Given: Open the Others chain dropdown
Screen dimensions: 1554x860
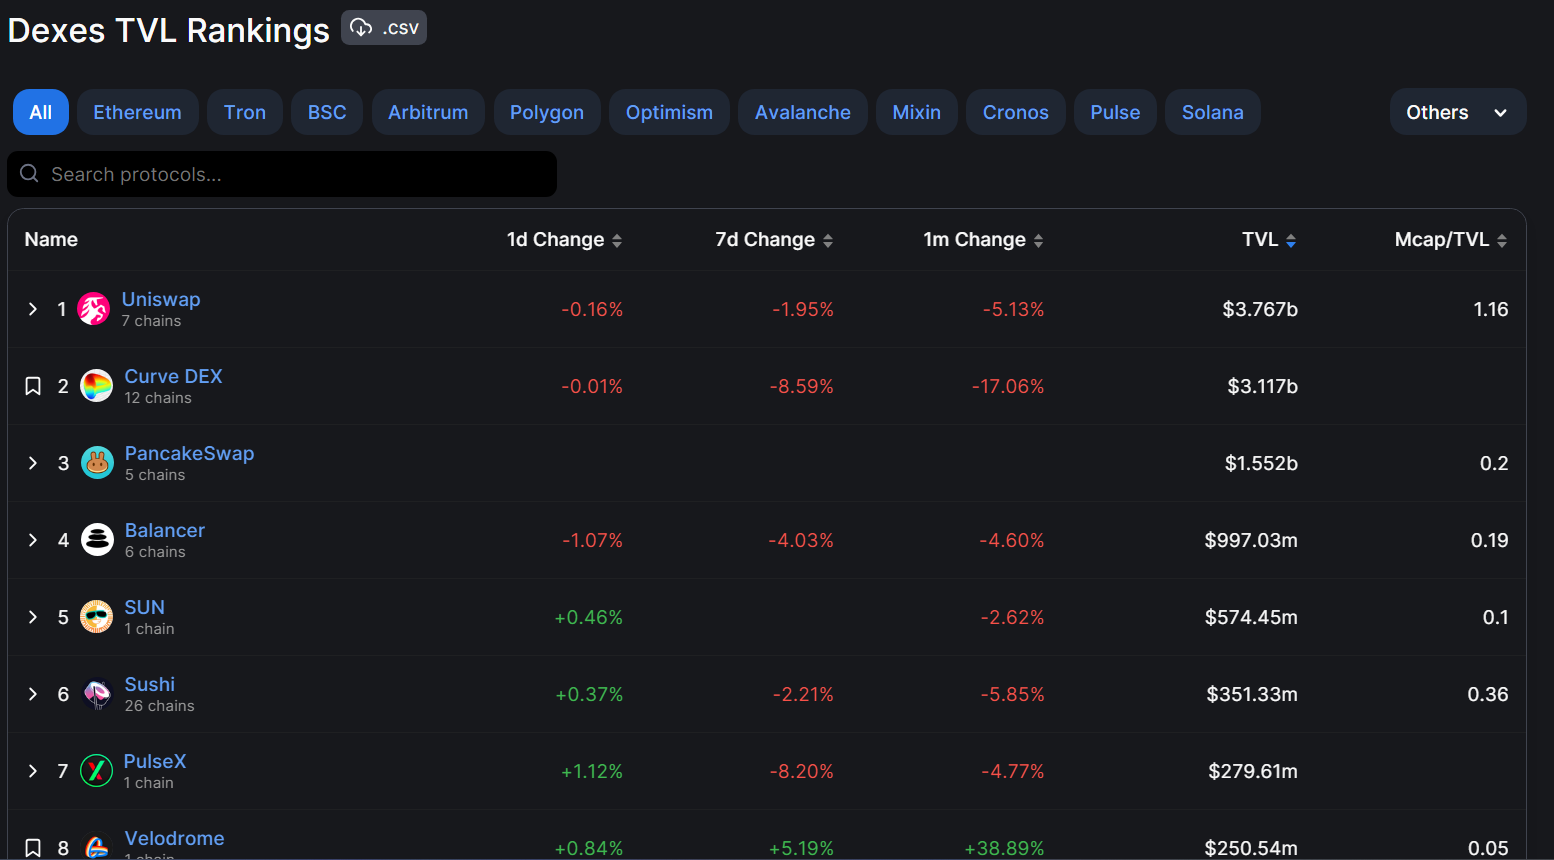Looking at the screenshot, I should 1457,112.
